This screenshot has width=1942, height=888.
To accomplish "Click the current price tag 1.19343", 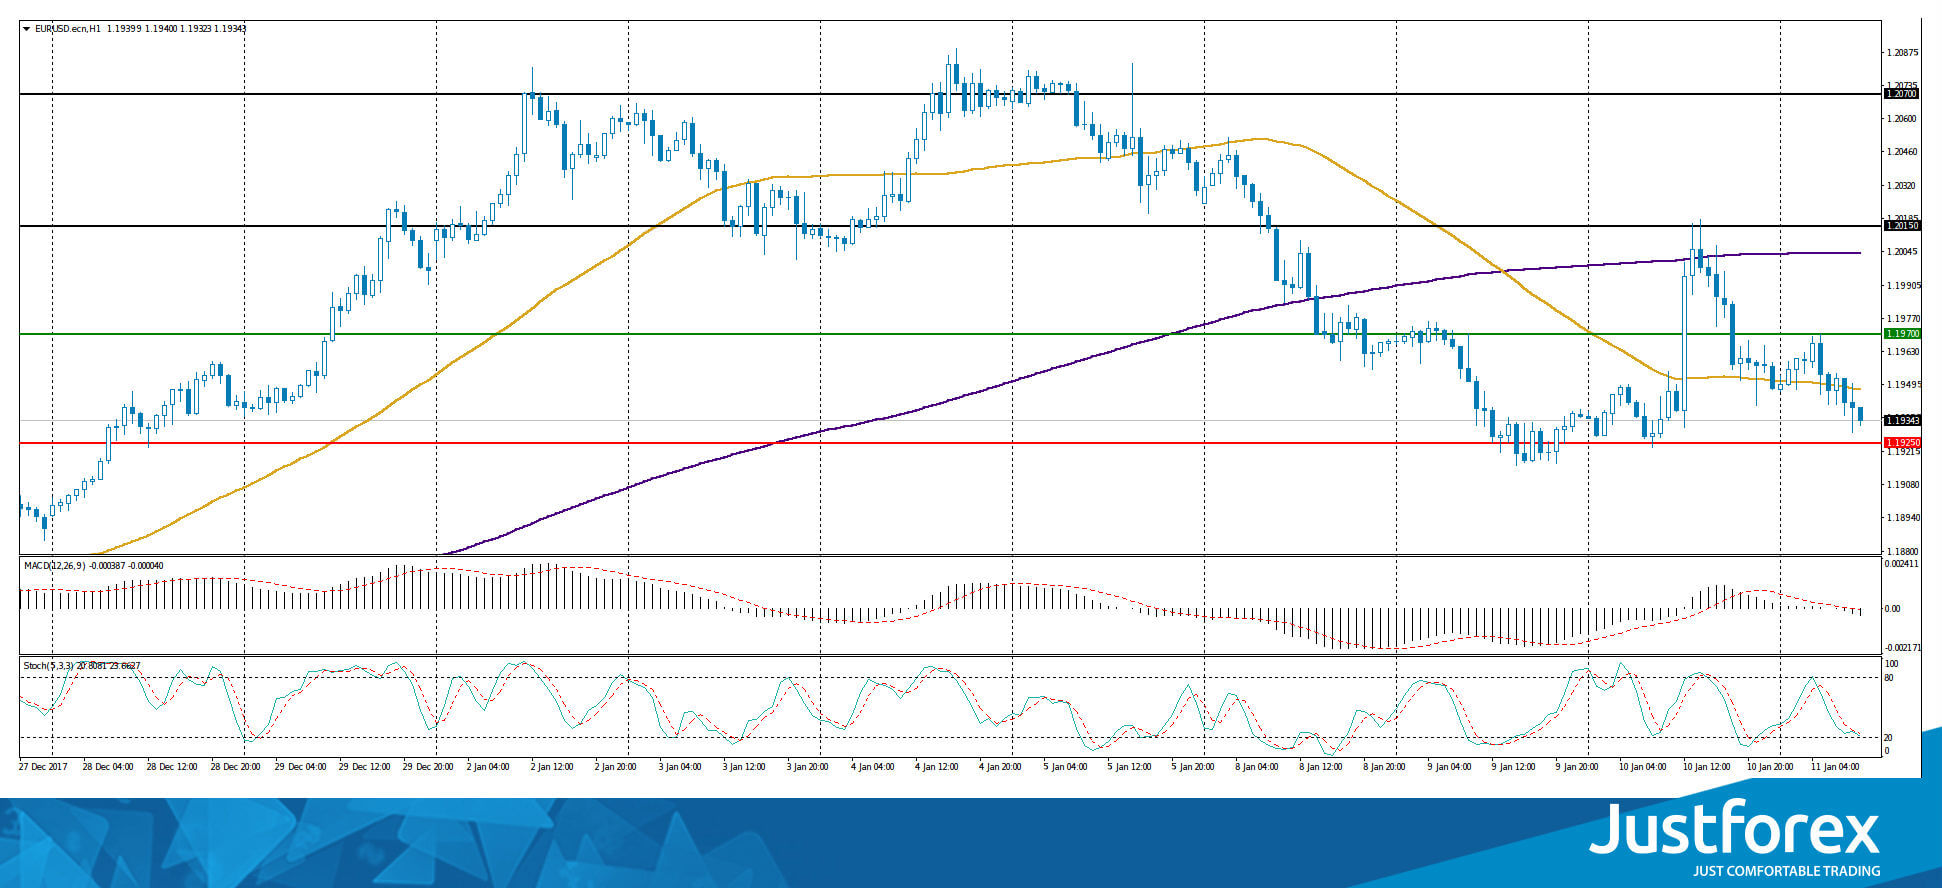I will tap(1902, 421).
